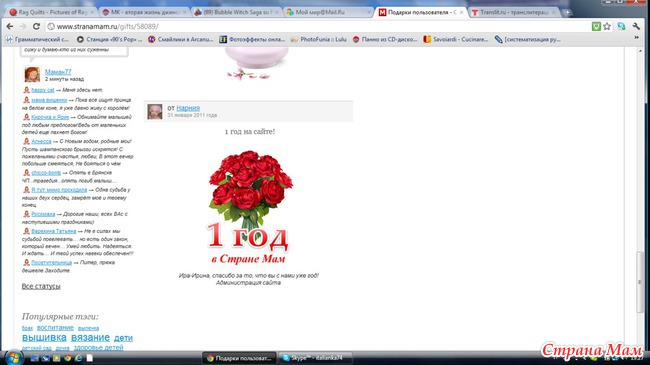The width and height of the screenshot is (650, 365).
Task: Open the Посетительница user status link
Action: [51, 263]
